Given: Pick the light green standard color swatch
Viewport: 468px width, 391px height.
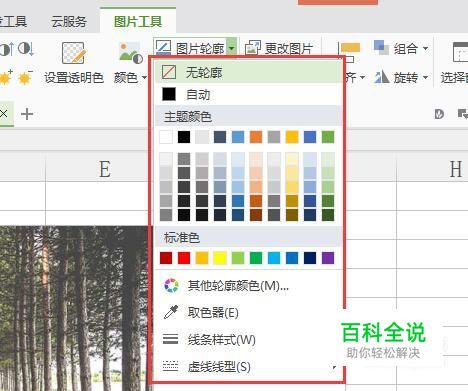Looking at the screenshot, I should [x=238, y=258].
